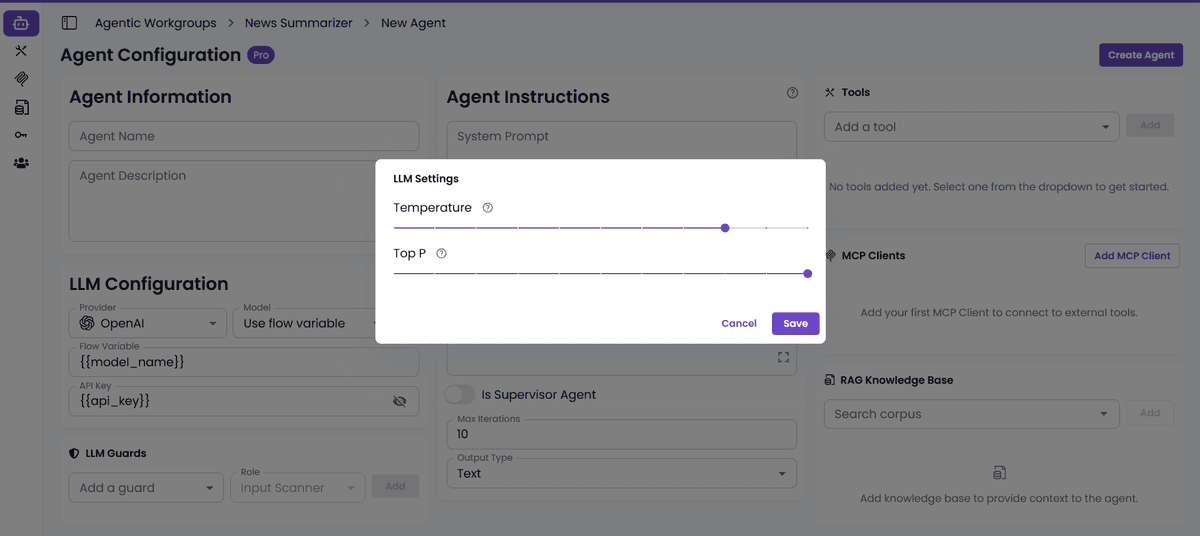Click Add button next to guard role
1200x536 pixels.
tap(396, 487)
